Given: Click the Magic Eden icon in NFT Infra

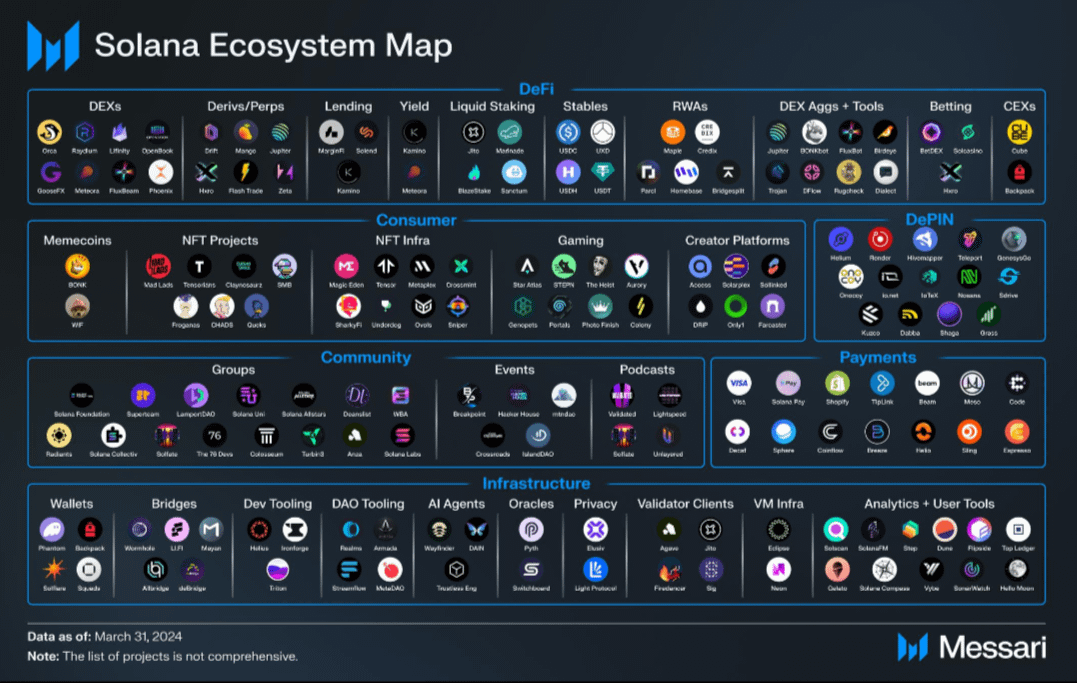Looking at the screenshot, I should [x=346, y=266].
